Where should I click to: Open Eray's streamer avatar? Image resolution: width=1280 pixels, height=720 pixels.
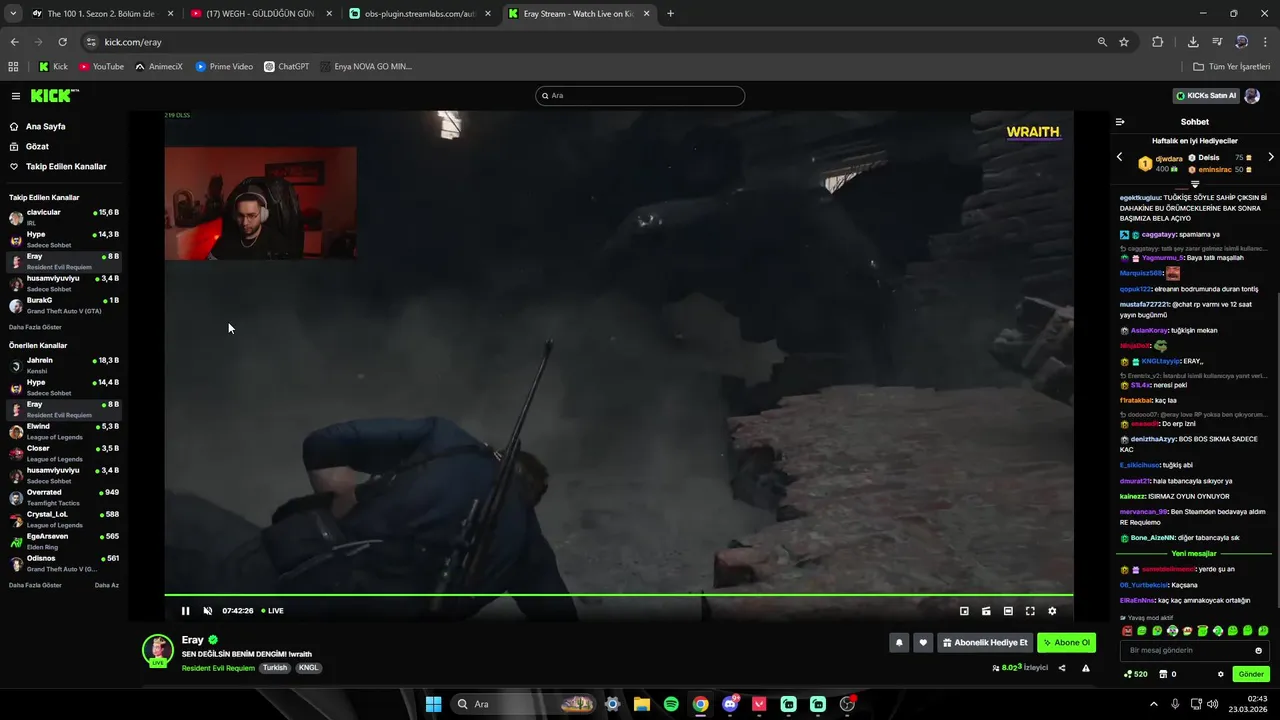tap(158, 649)
